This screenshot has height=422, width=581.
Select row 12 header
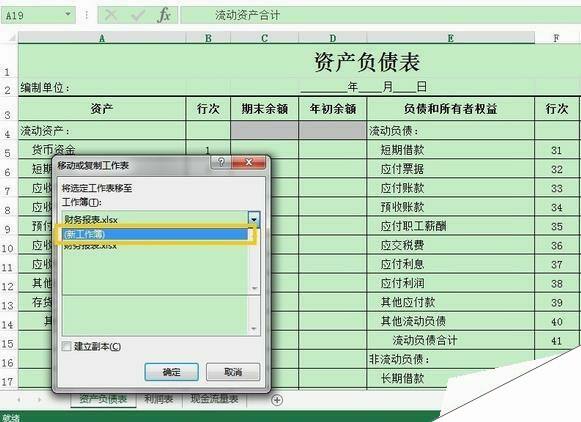click(x=8, y=283)
